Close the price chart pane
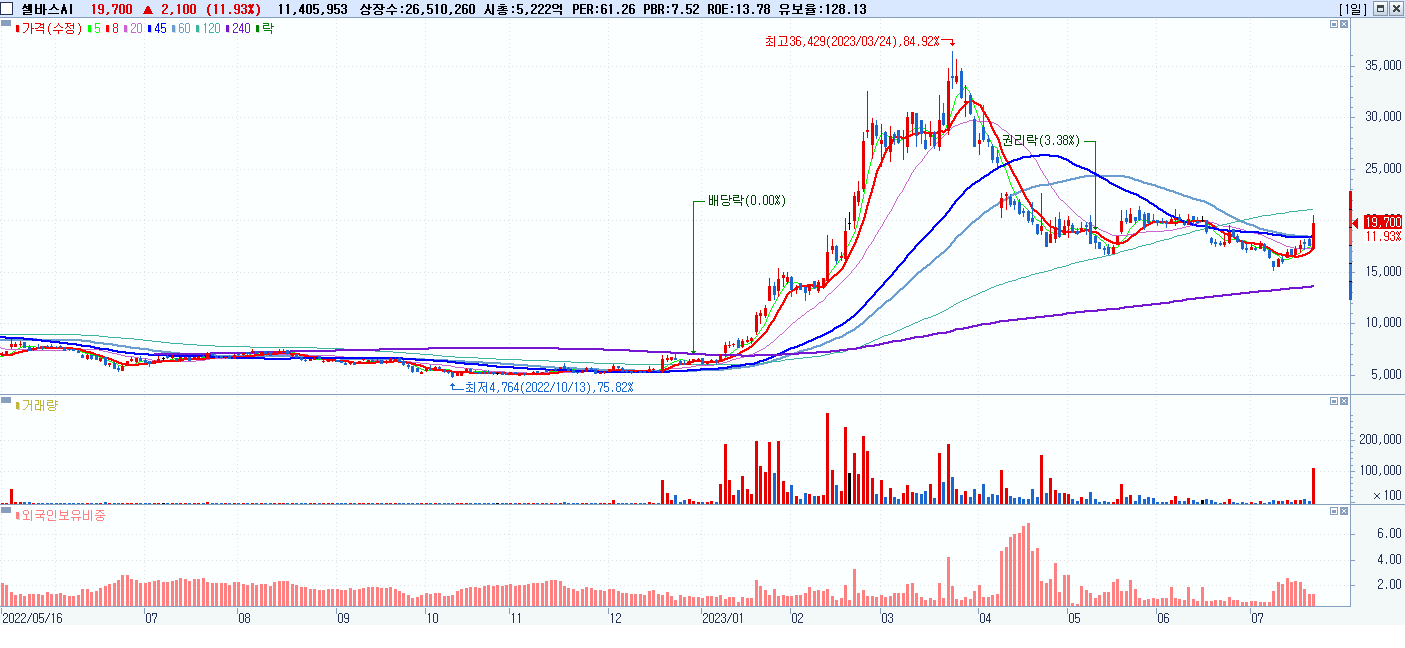This screenshot has height=648, width=1405. [x=1344, y=24]
